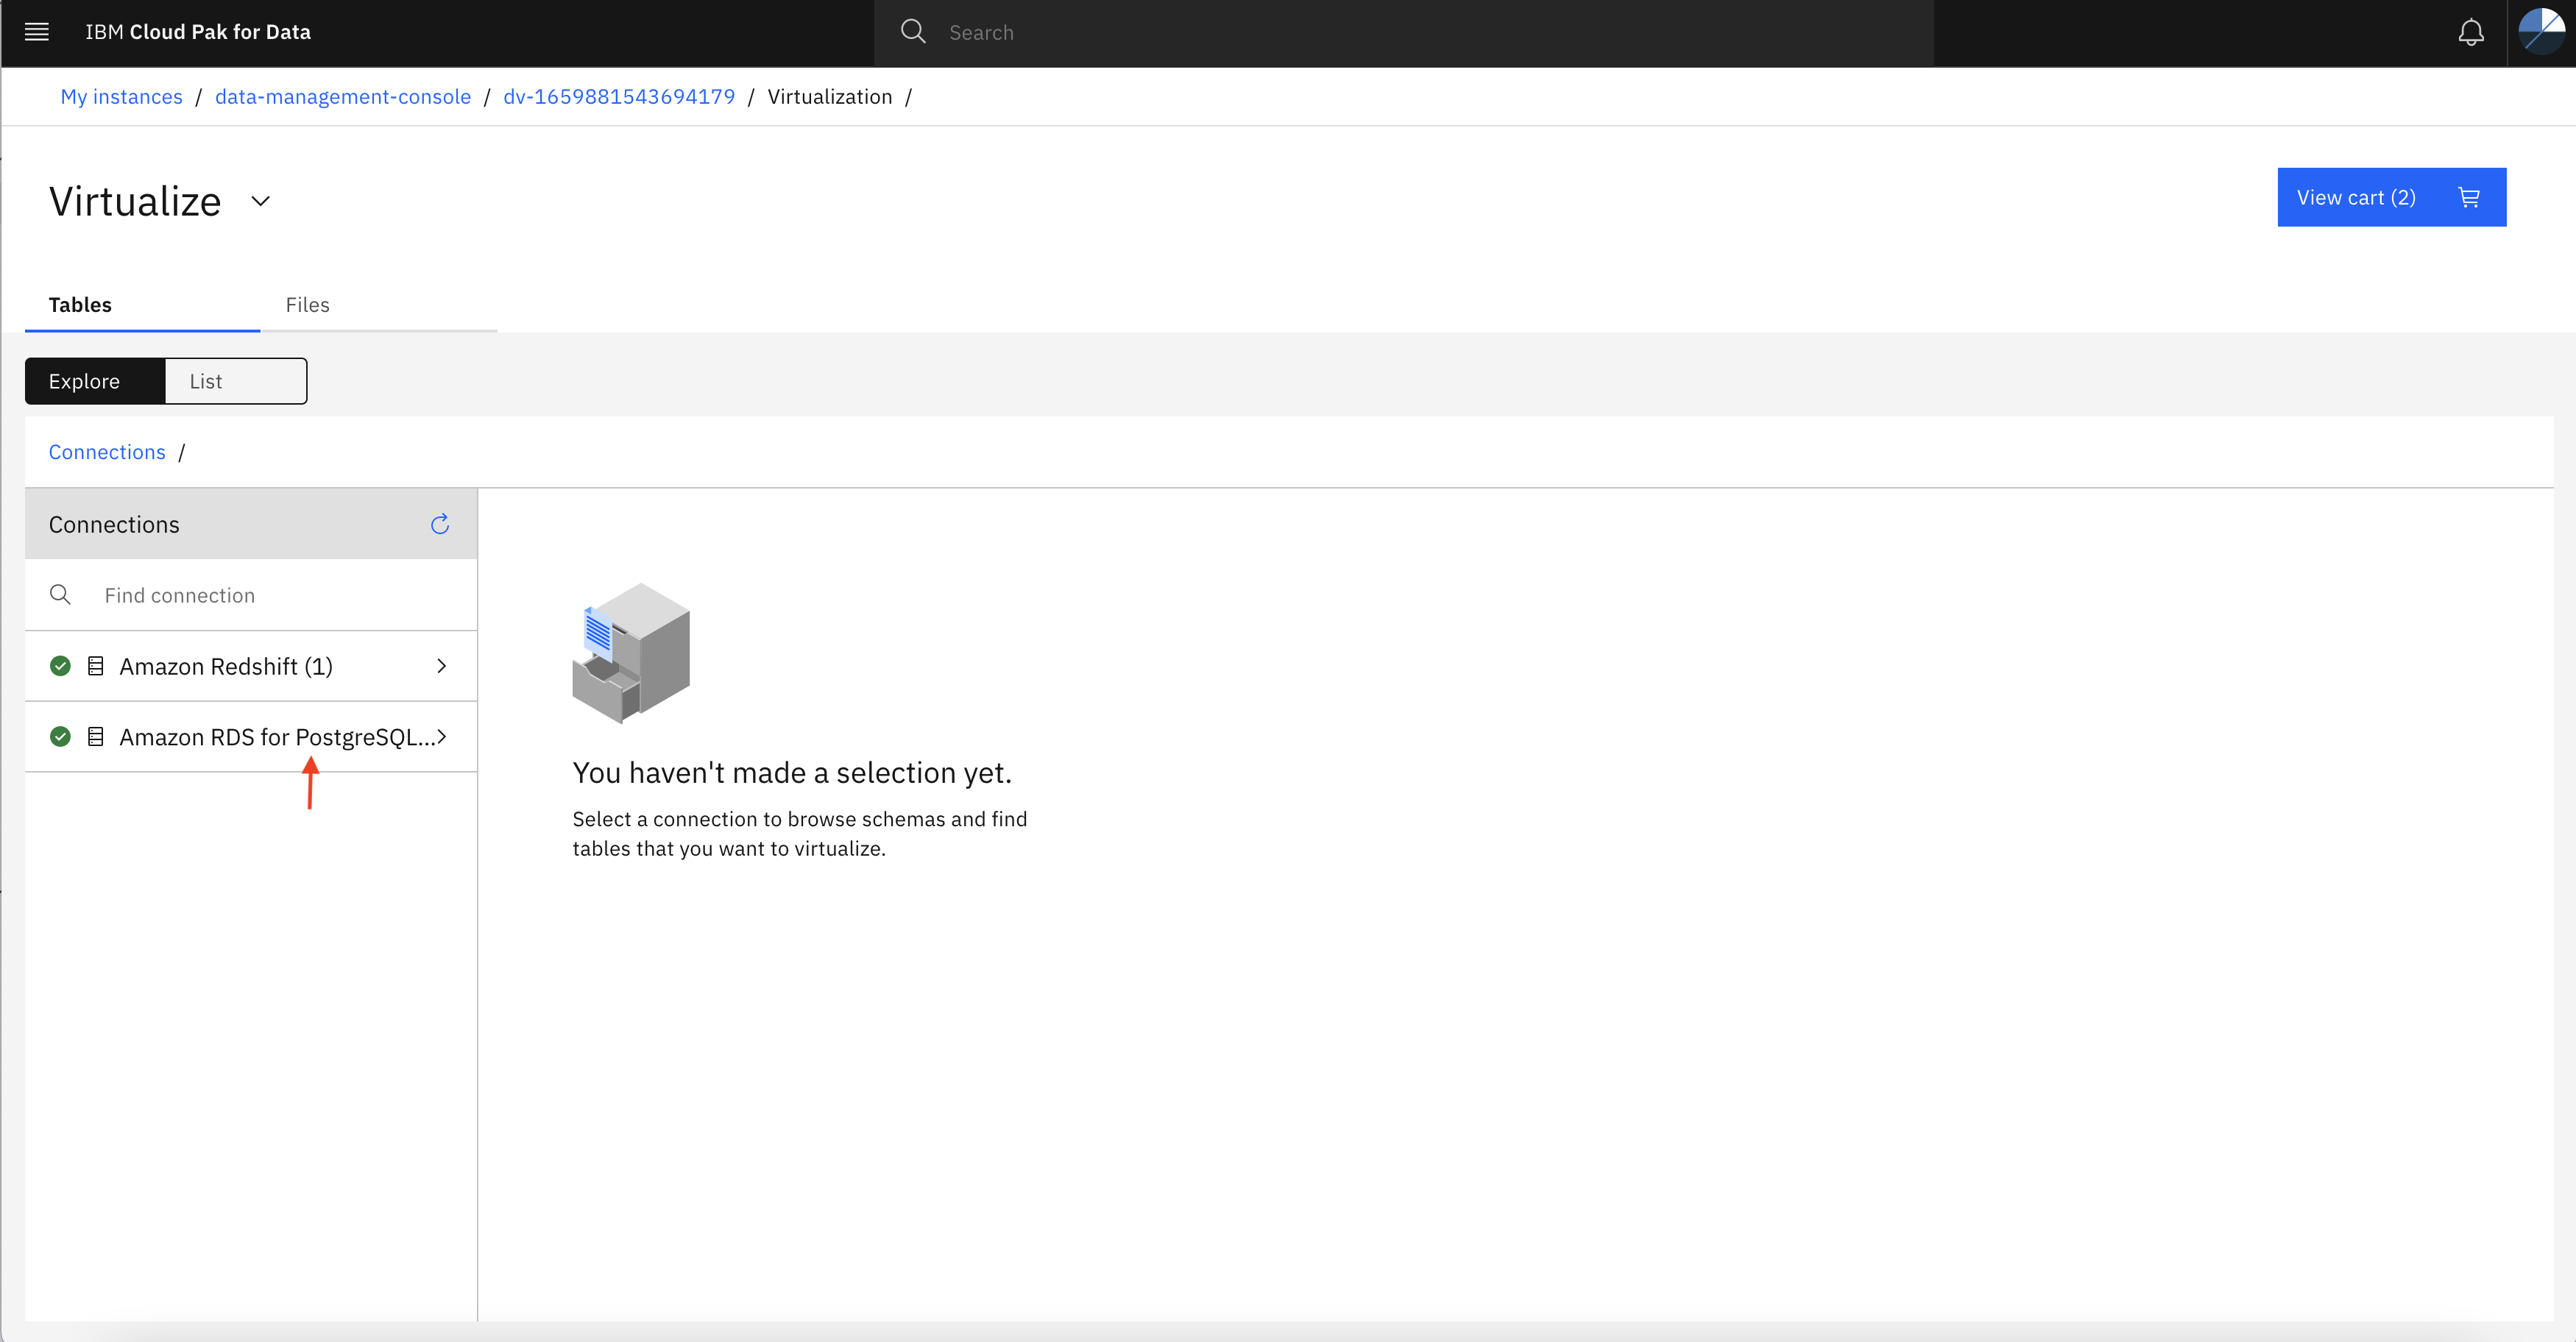This screenshot has height=1342, width=2576.
Task: Click the Find connection magnifier icon
Action: [60, 595]
